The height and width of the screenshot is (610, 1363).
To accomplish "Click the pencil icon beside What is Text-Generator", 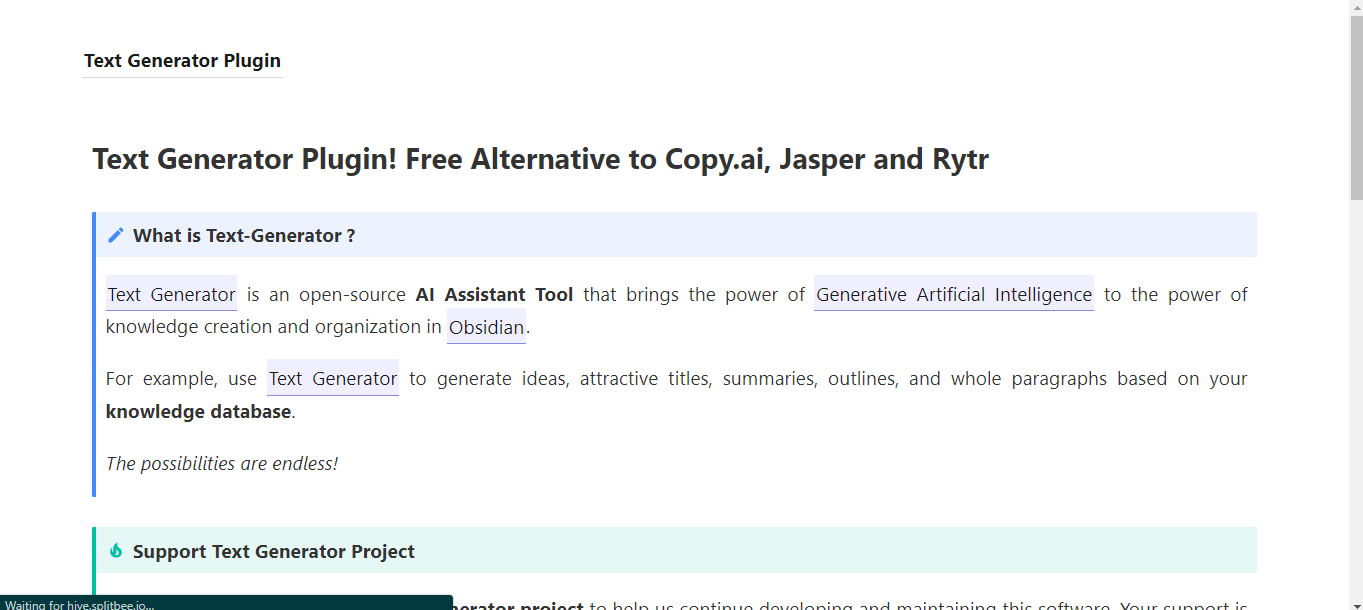I will tap(116, 235).
